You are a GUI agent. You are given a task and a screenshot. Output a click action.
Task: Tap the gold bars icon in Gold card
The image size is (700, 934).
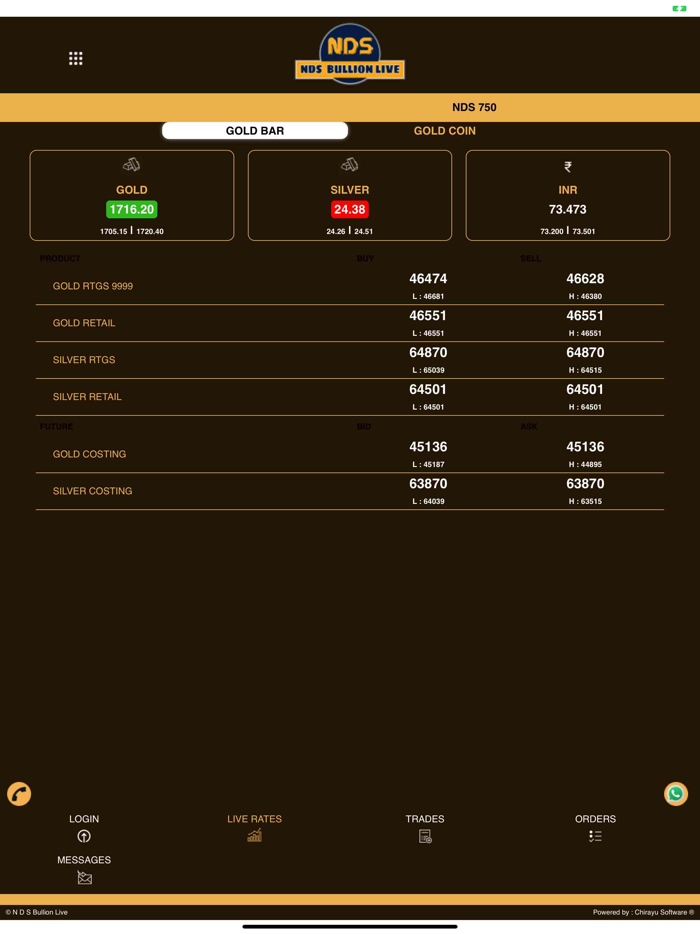[131, 164]
